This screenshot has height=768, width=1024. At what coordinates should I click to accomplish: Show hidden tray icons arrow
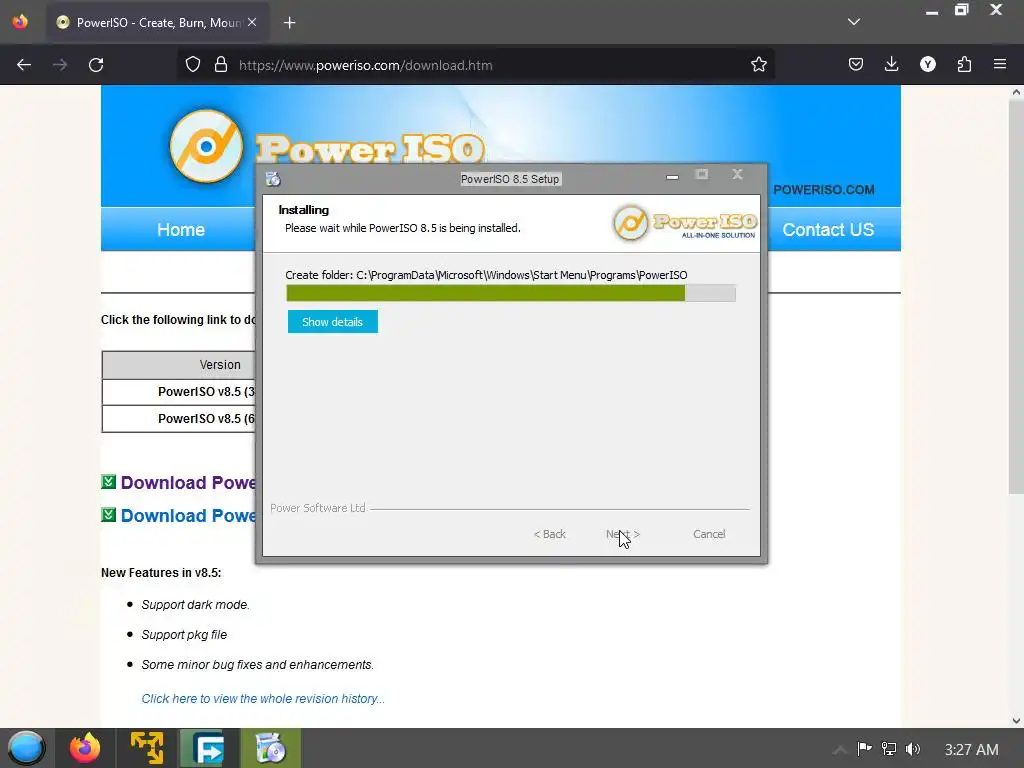[x=839, y=749]
